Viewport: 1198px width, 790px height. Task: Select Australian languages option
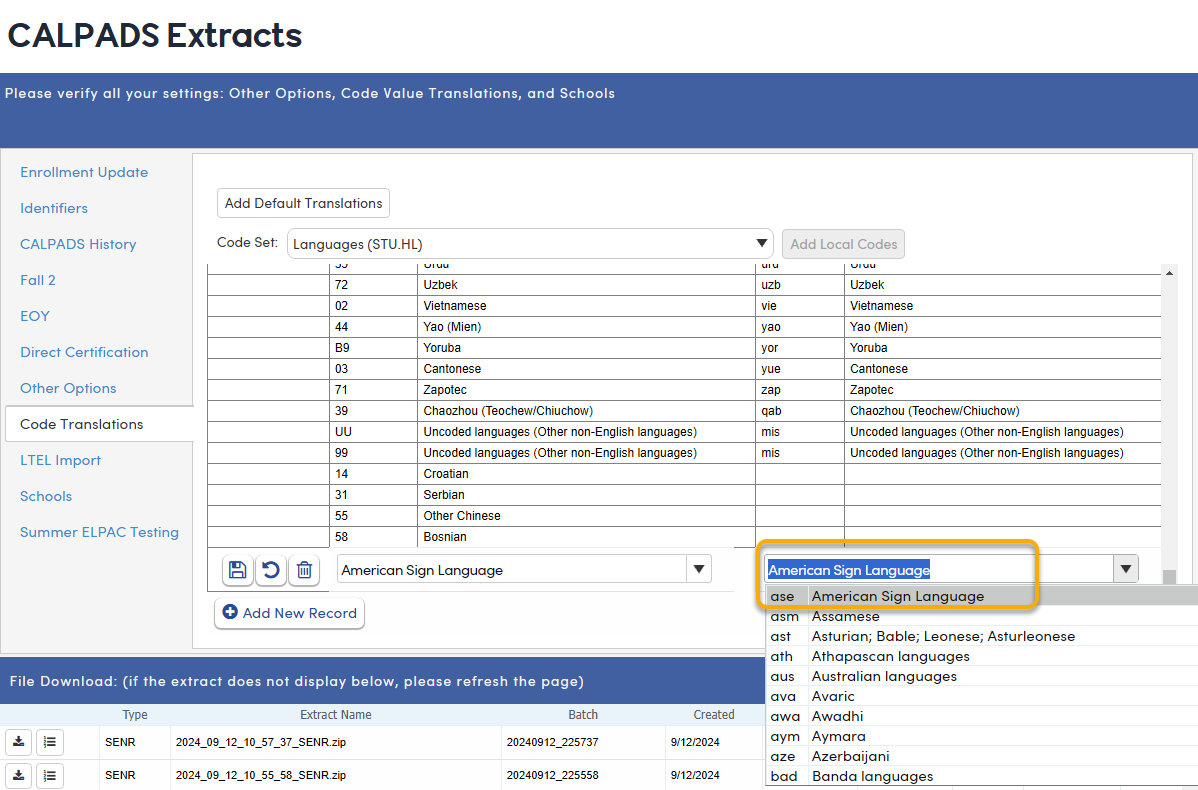[x=982, y=675]
